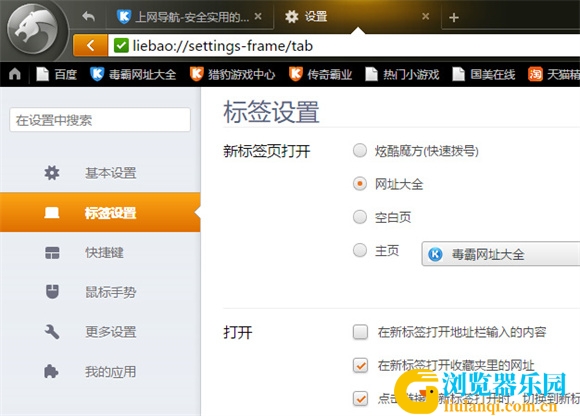Click the green security shield icon in address bar

coord(121,45)
